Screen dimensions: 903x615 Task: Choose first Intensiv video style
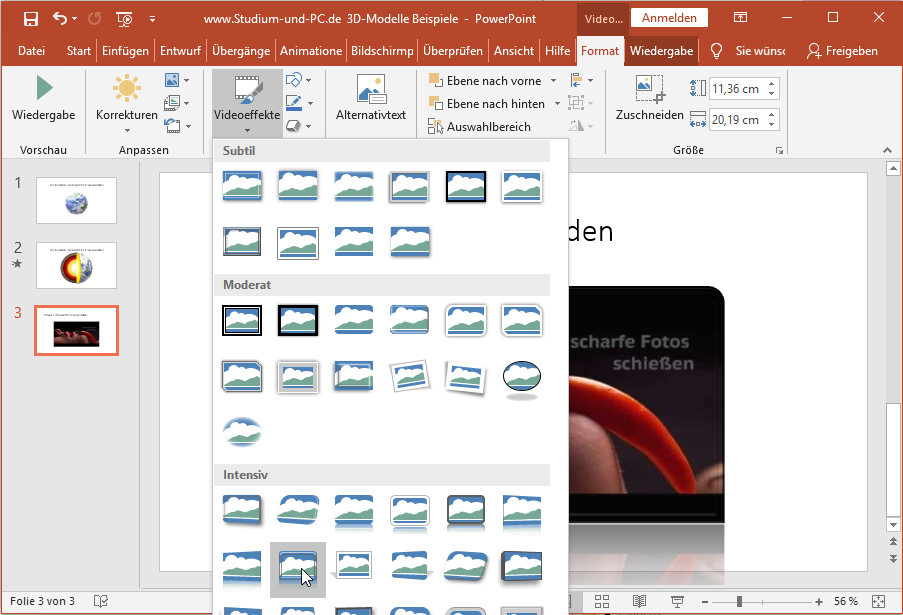242,510
